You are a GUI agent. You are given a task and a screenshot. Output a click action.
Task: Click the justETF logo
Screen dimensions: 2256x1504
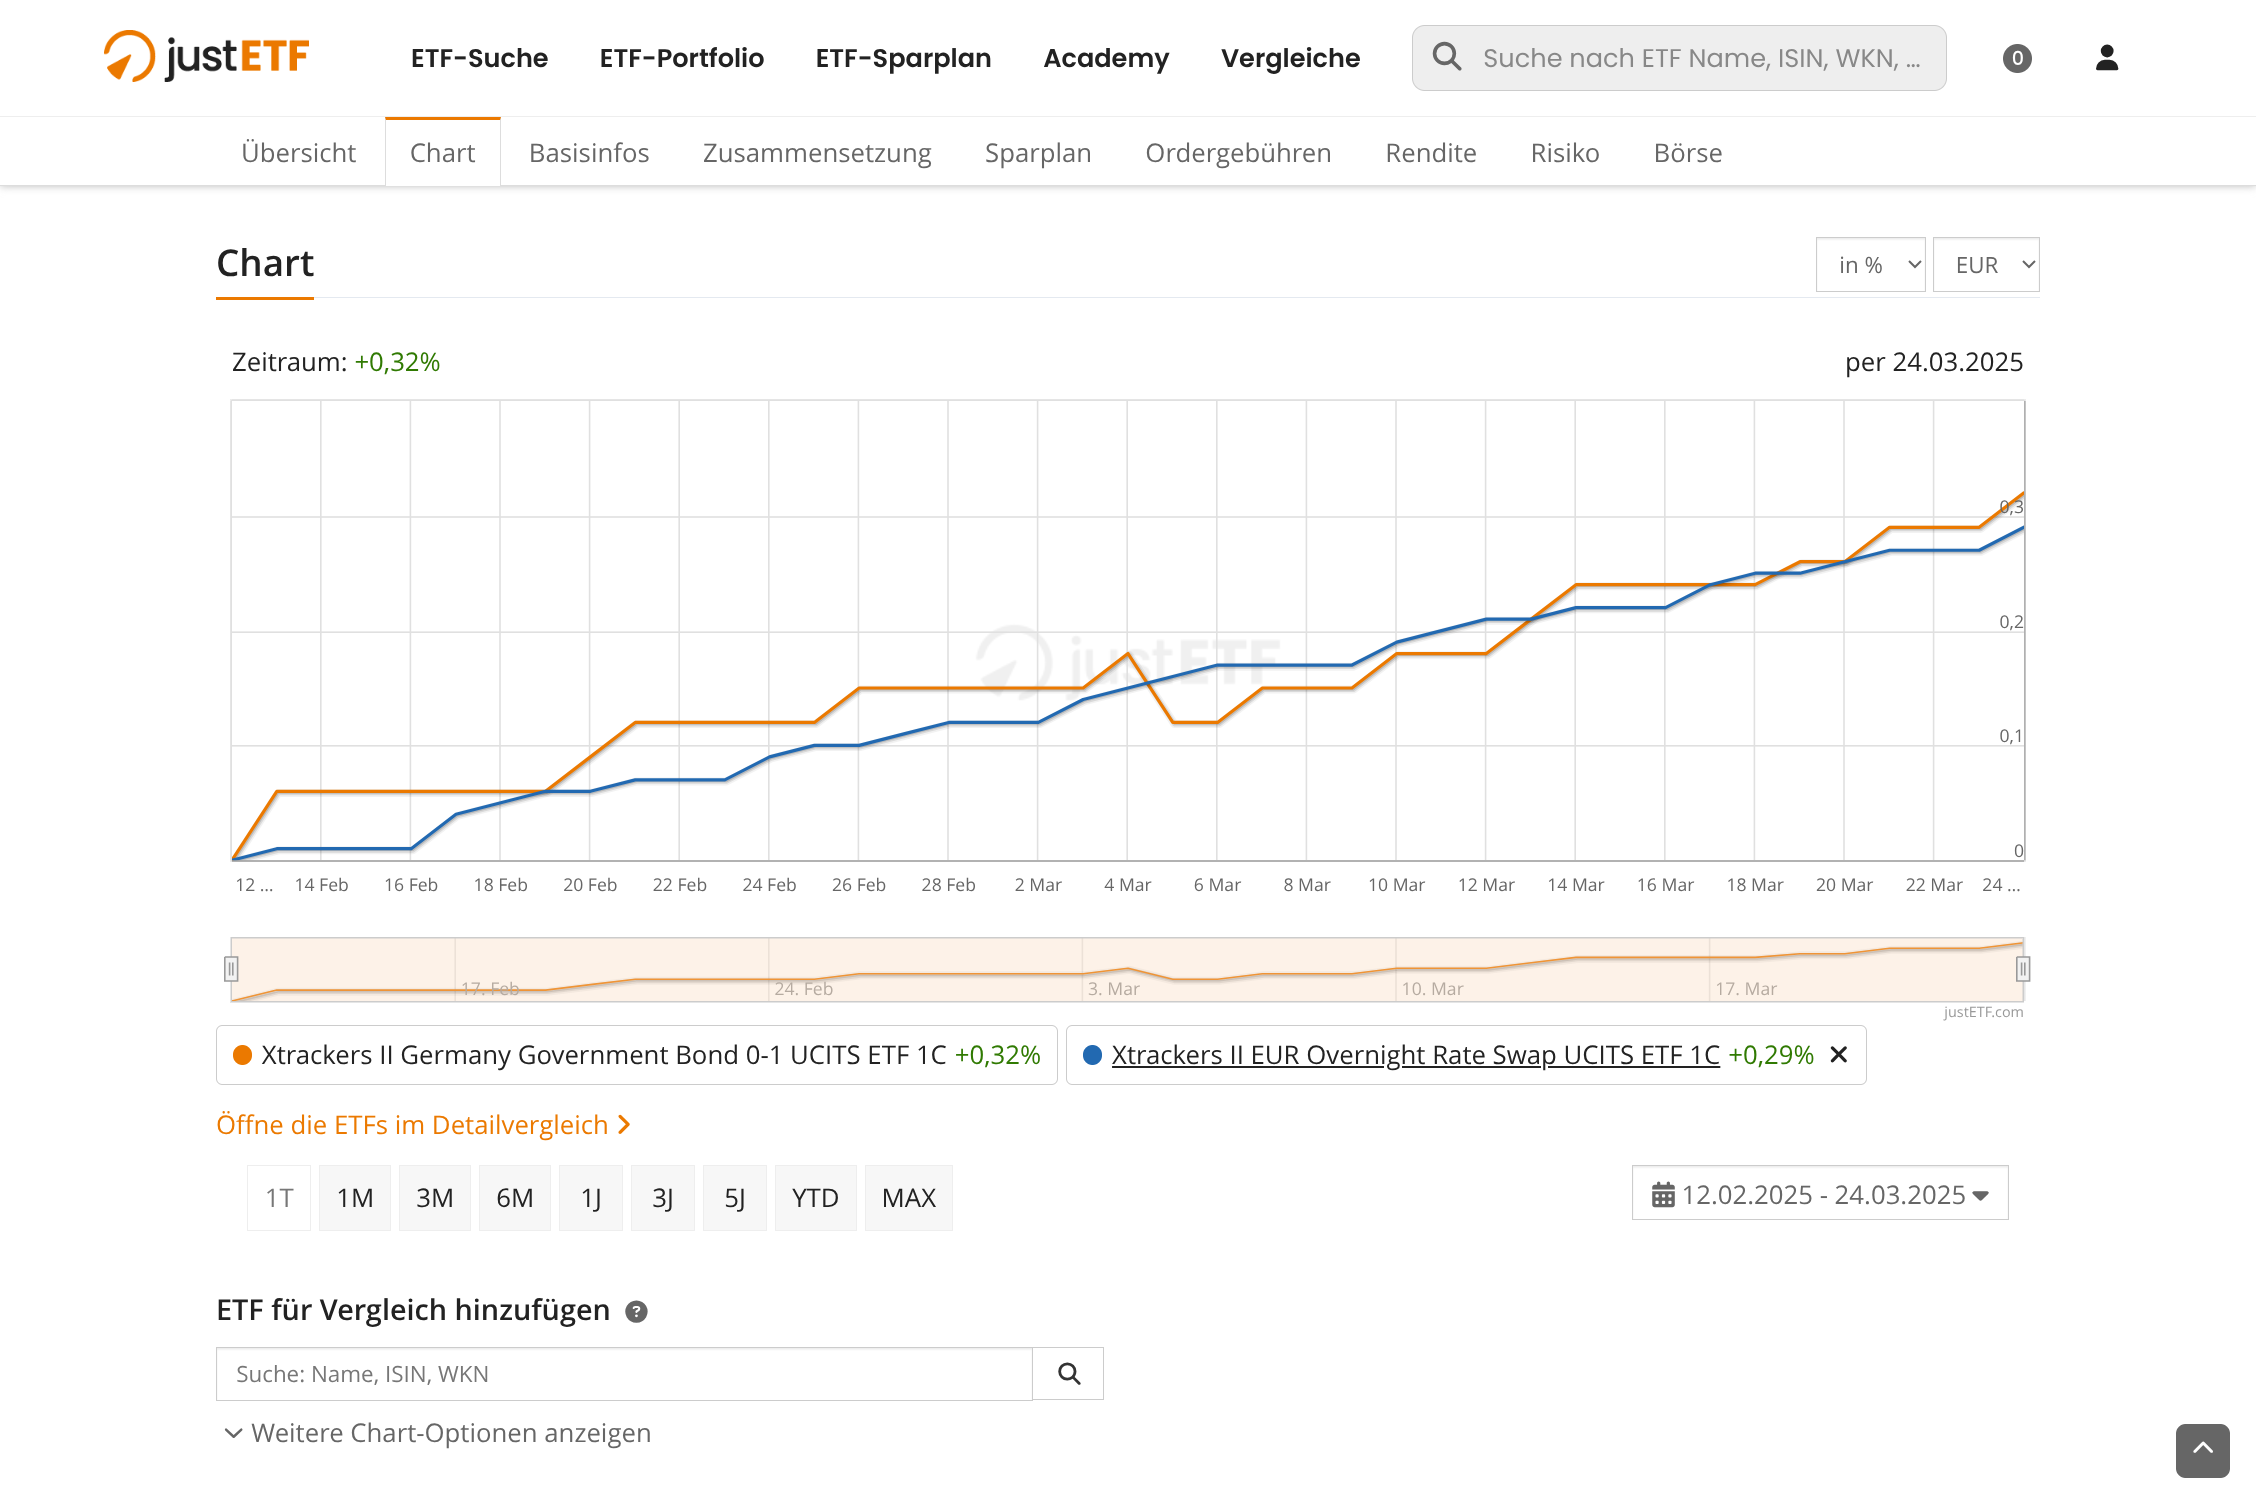(x=207, y=56)
